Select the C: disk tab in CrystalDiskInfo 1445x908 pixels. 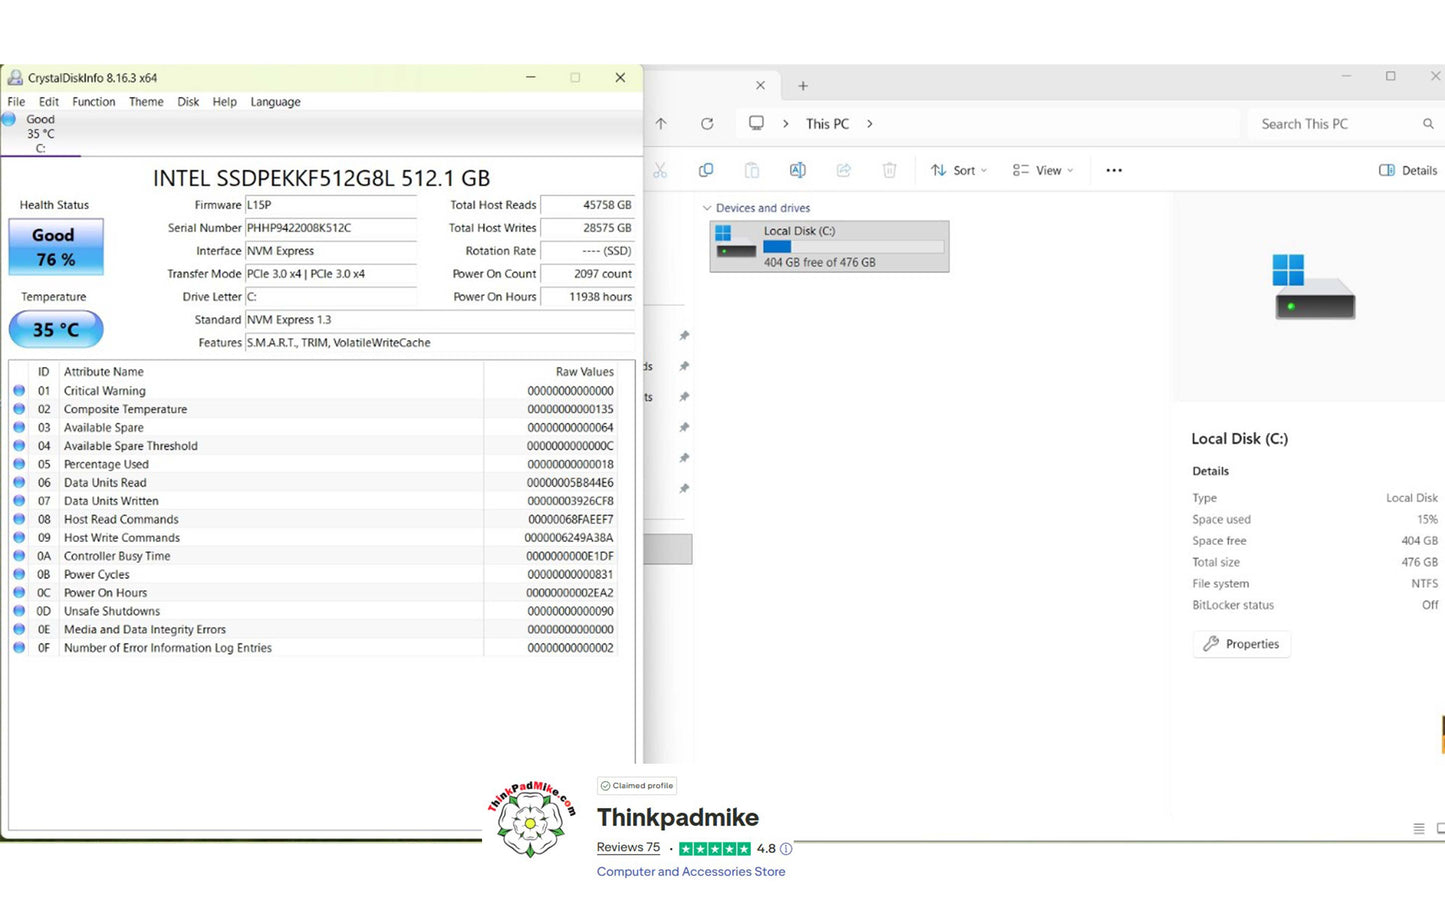(x=40, y=134)
